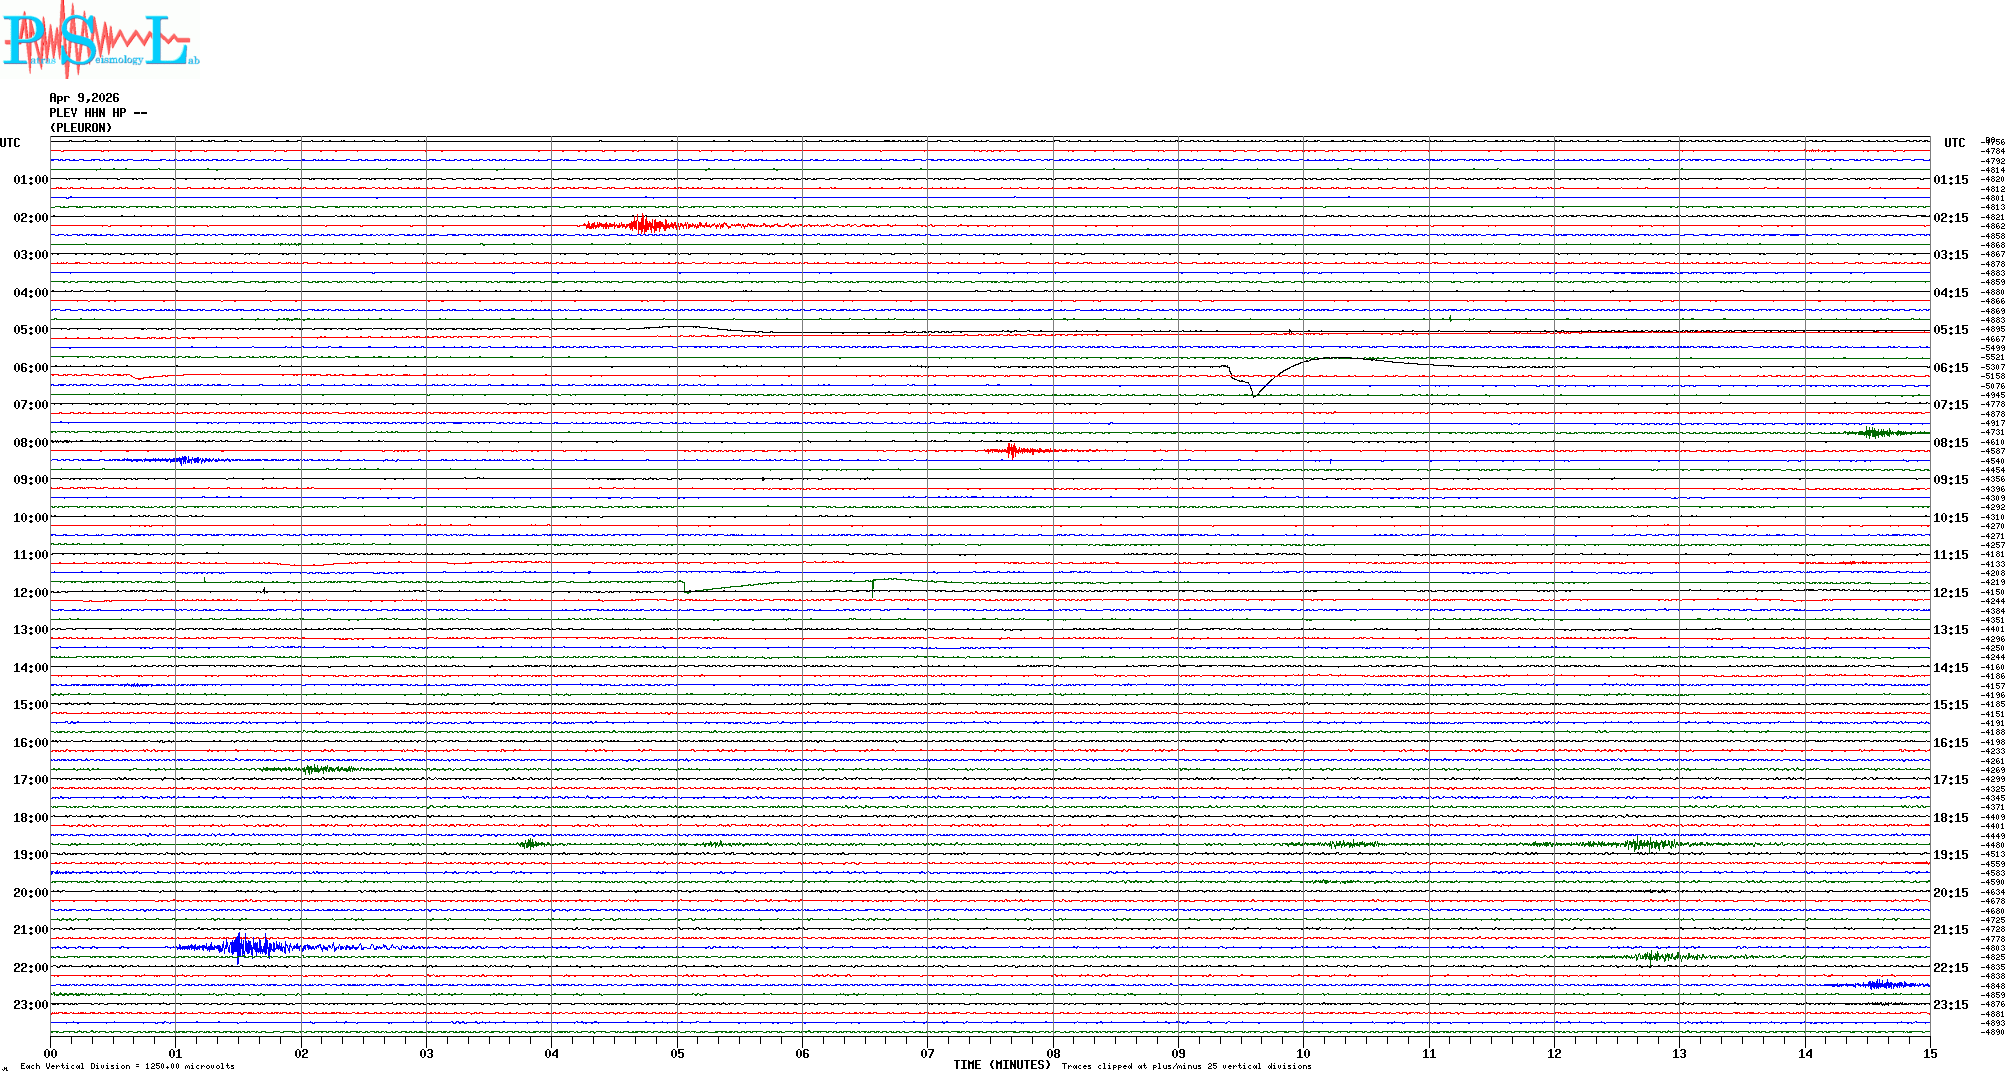
Task: Click the blue burst near the 22:15 right edge
Action: tap(1878, 985)
